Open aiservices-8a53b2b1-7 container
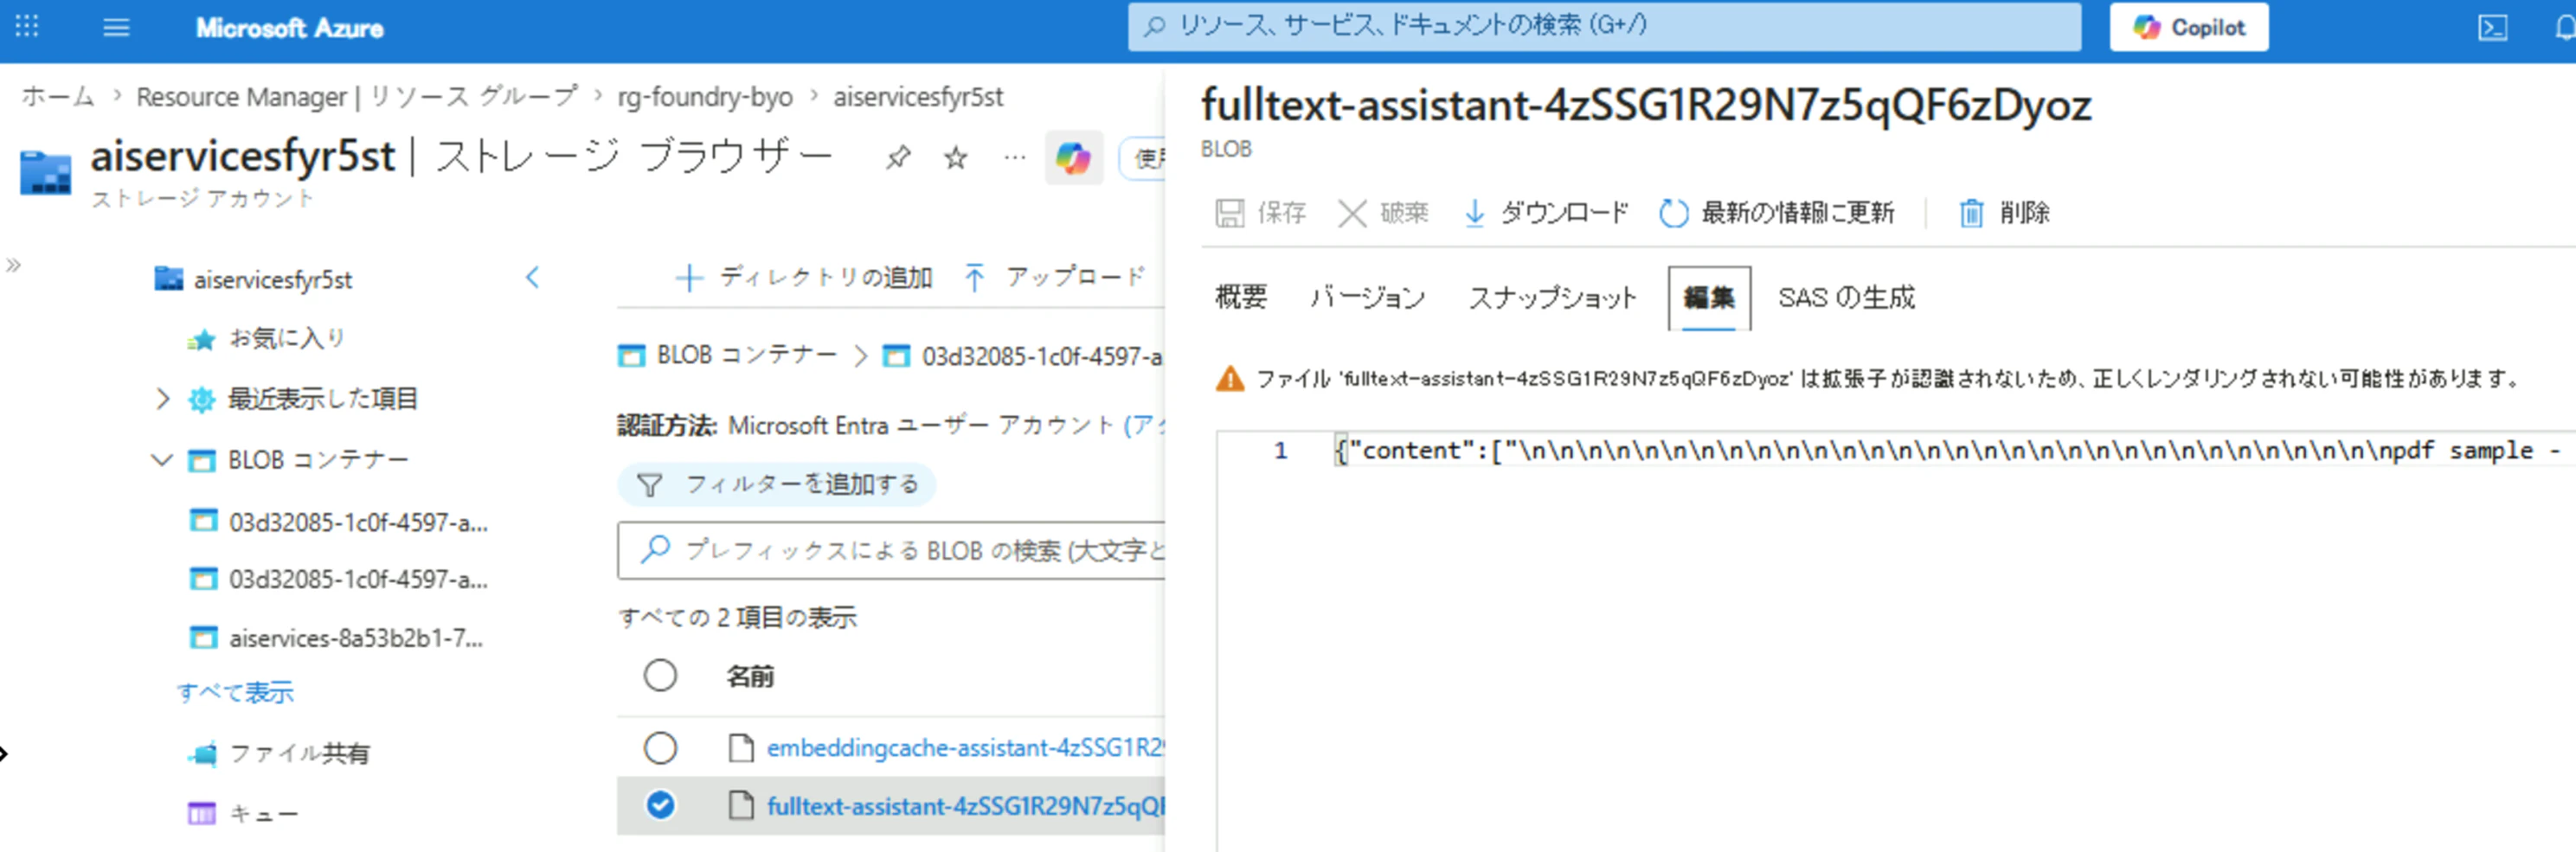The height and width of the screenshot is (852, 2576). coord(337,637)
